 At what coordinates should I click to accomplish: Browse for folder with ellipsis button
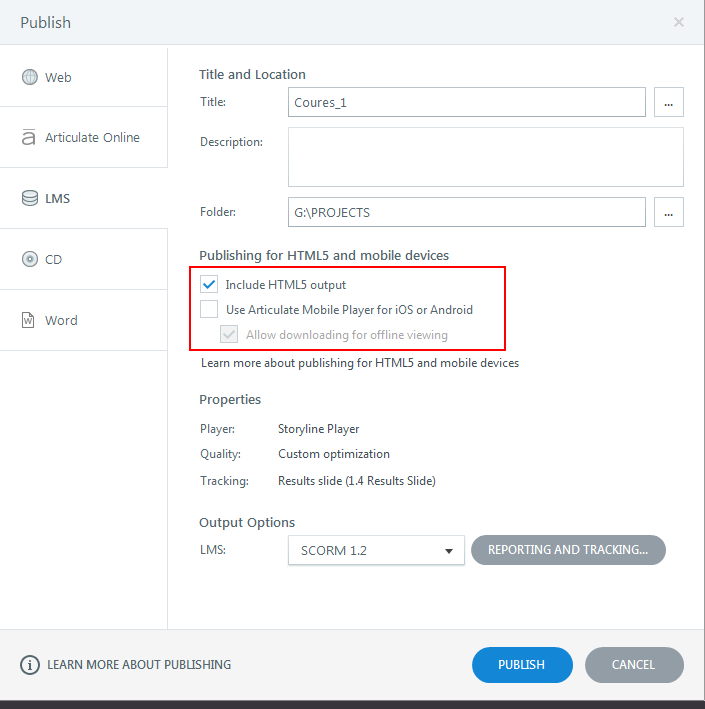pos(669,212)
